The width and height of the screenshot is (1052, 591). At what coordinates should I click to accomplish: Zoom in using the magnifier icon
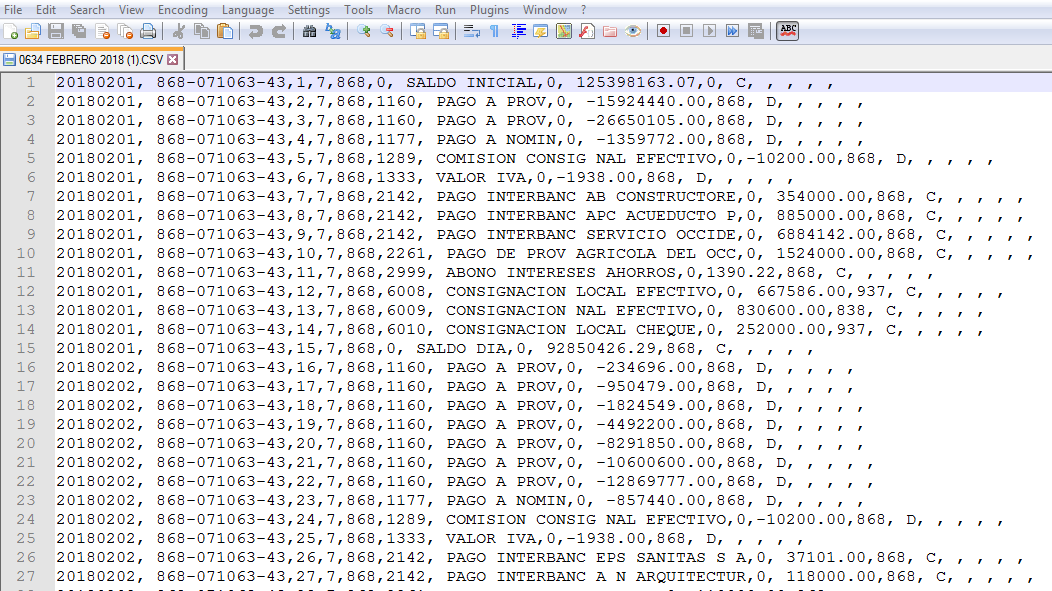coord(363,31)
